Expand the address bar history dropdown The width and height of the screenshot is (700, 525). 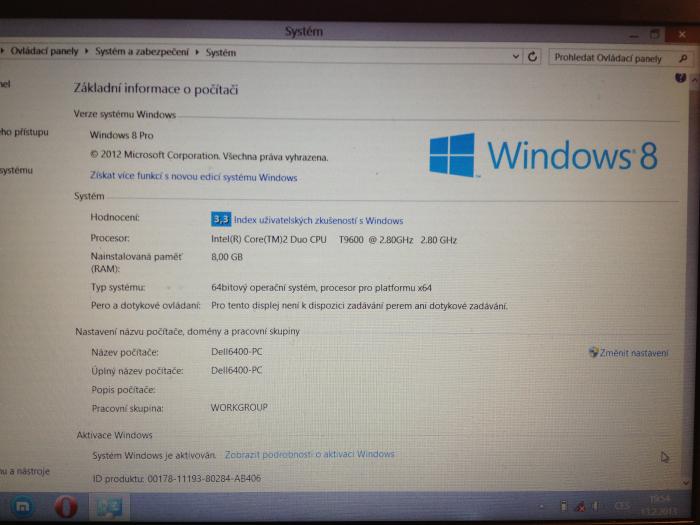(516, 58)
